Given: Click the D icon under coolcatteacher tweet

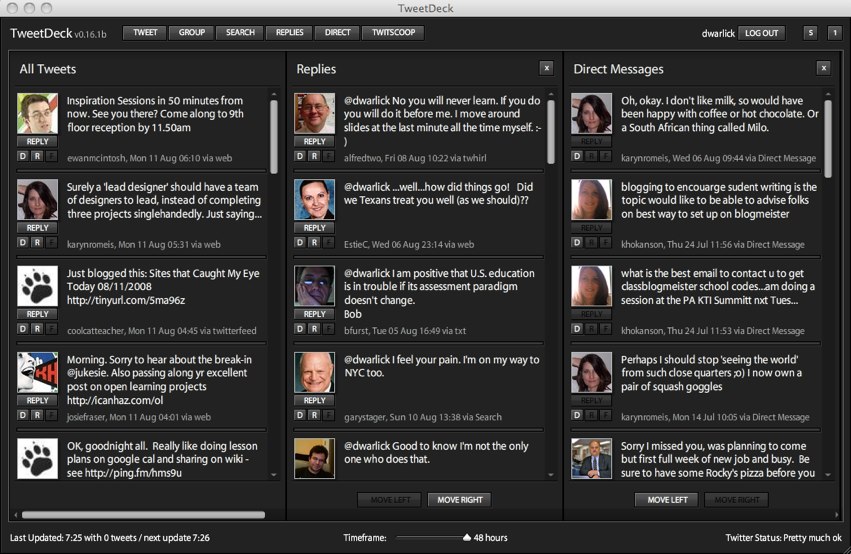Looking at the screenshot, I should (x=23, y=329).
